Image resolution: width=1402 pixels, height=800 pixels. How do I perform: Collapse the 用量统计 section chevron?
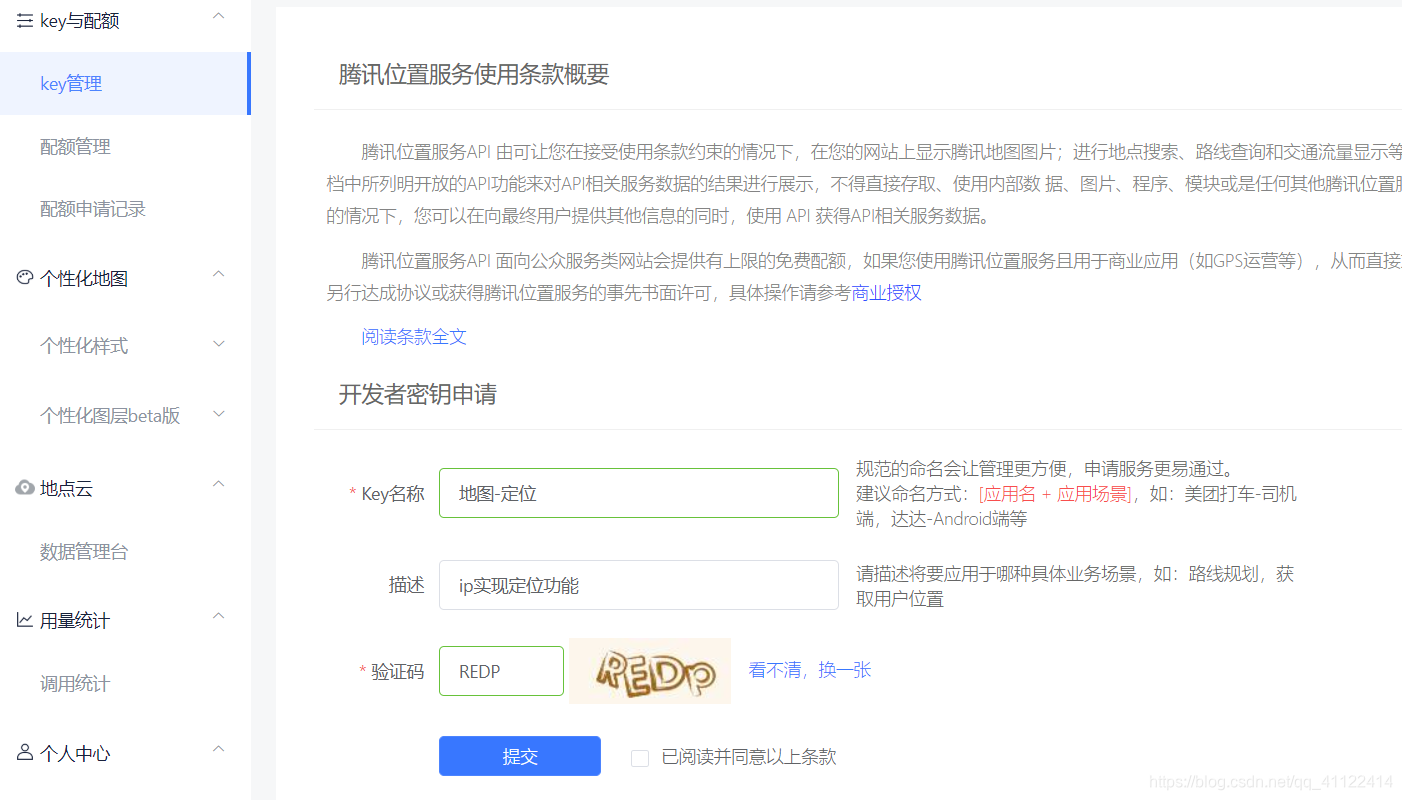(219, 616)
